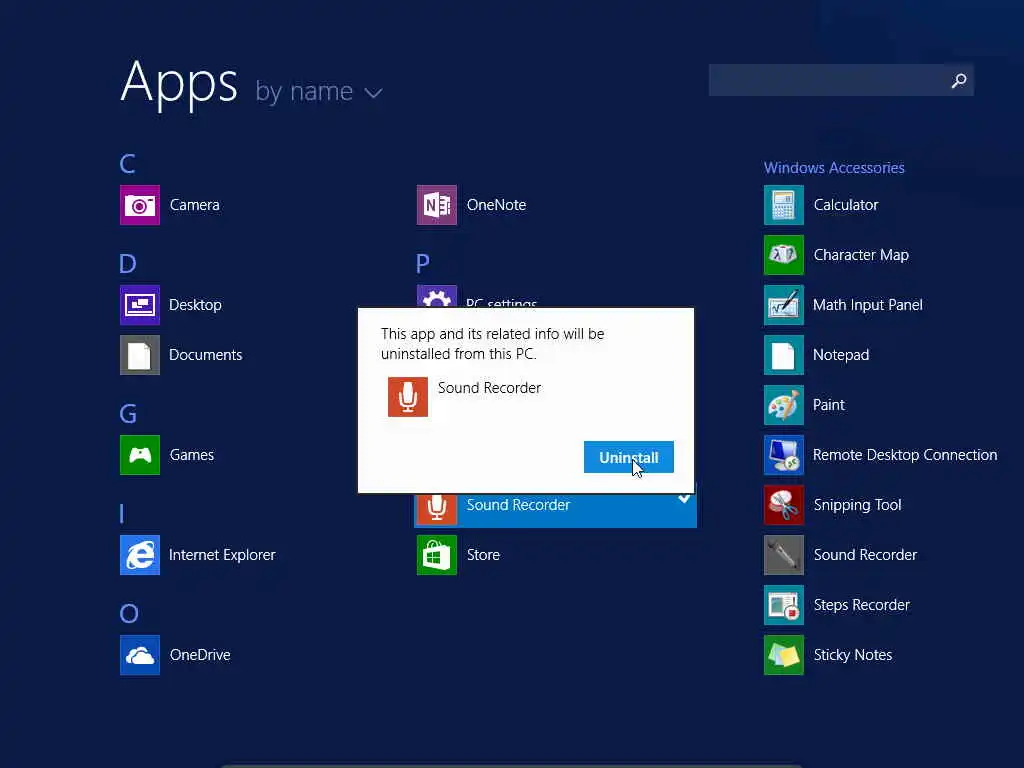Launch the Paint icon
Image resolution: width=1024 pixels, height=768 pixels.
point(784,405)
